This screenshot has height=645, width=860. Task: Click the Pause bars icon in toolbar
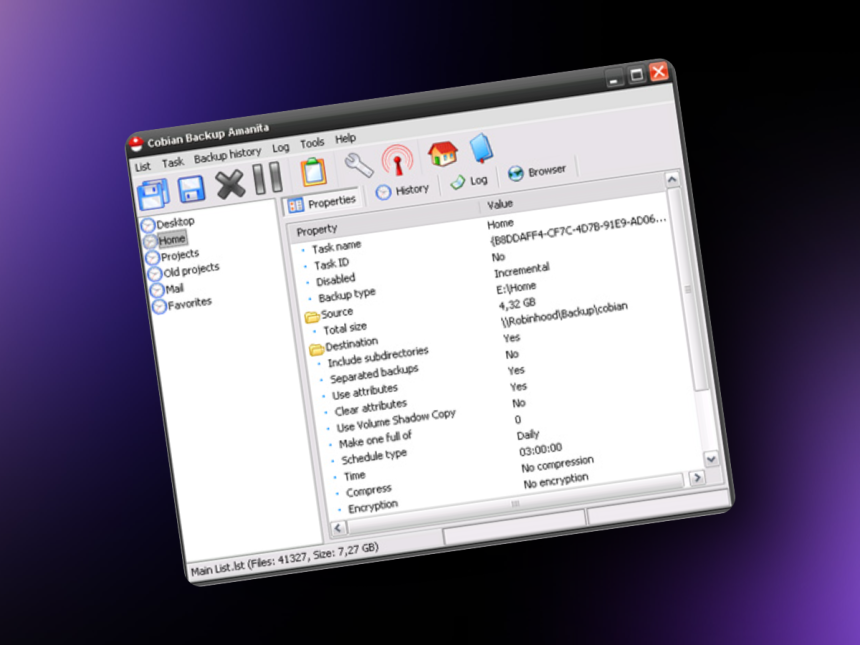(268, 178)
